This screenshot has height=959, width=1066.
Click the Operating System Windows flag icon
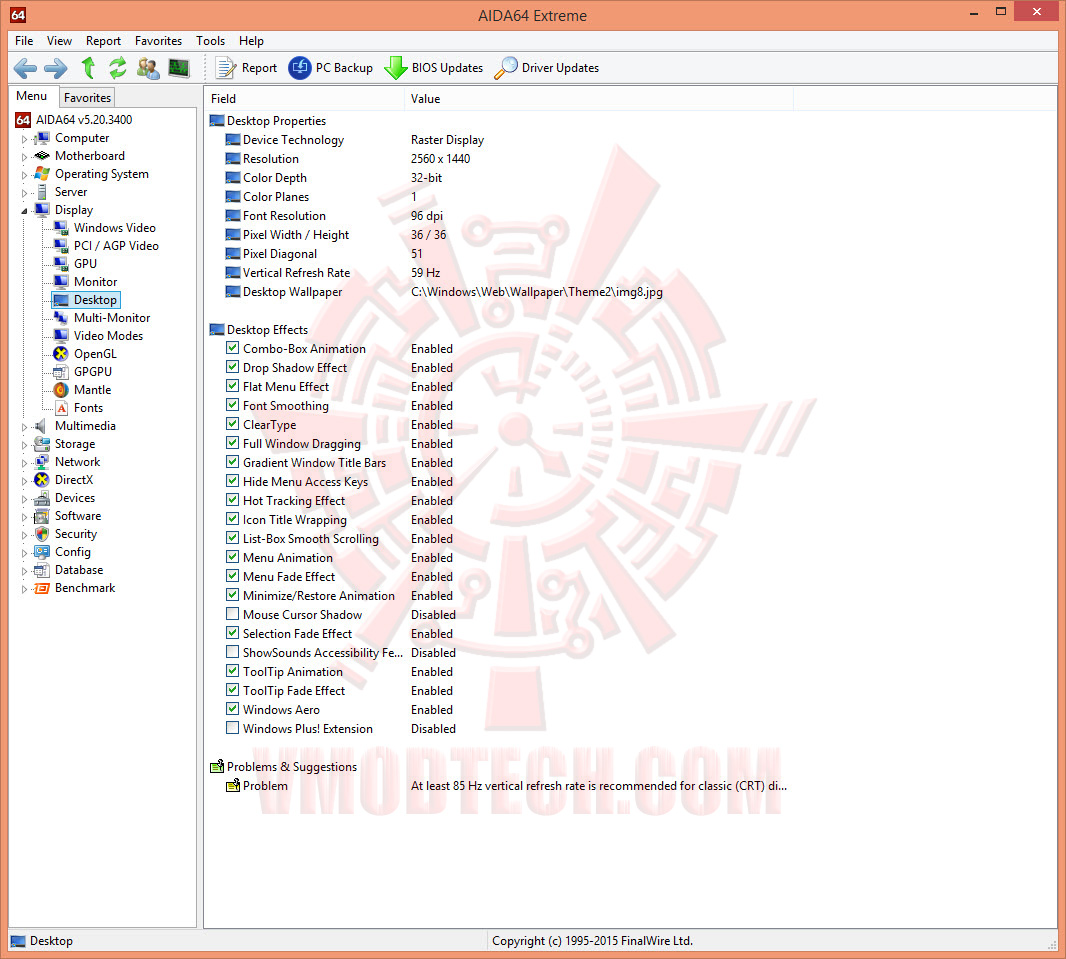(42, 174)
